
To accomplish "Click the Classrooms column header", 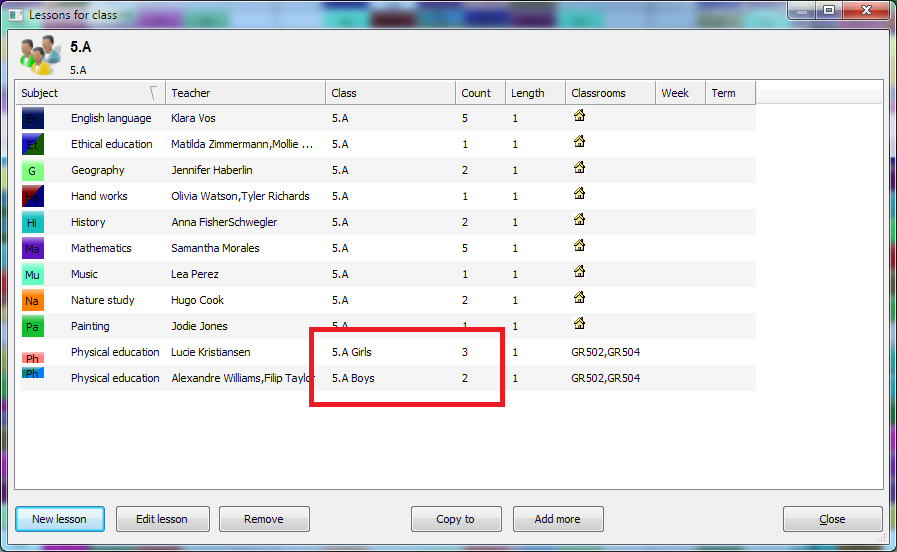I will pos(609,93).
